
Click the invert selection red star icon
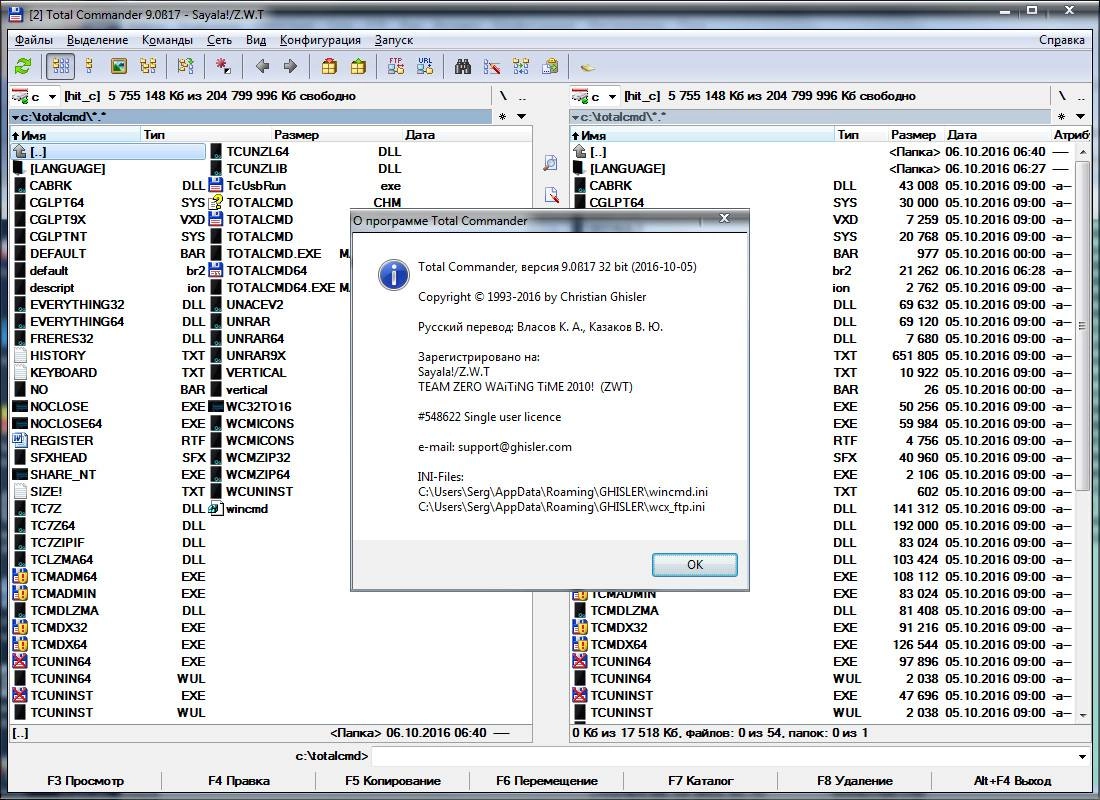[x=222, y=67]
